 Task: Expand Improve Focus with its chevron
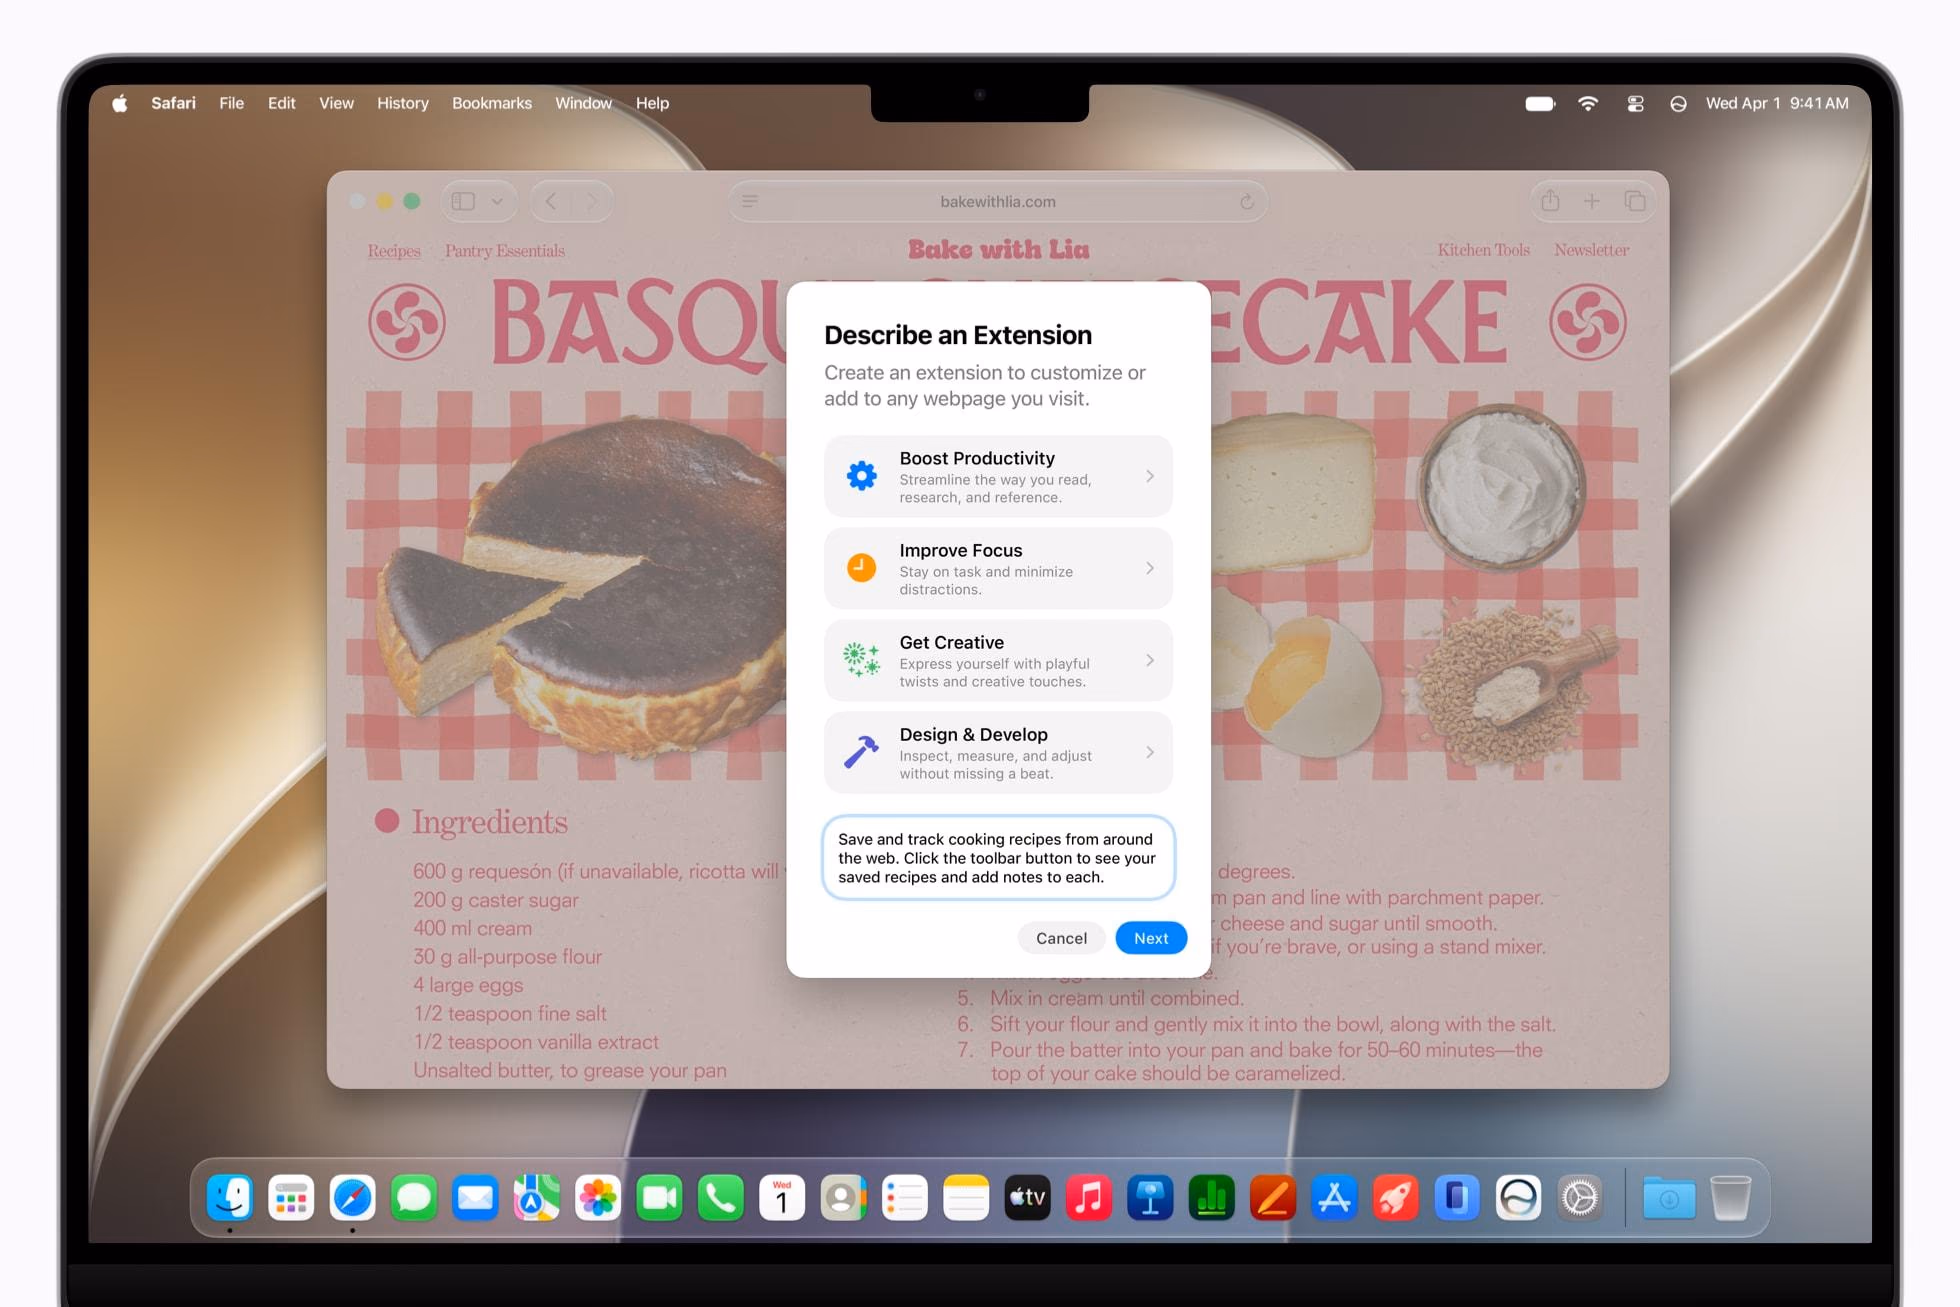tap(1150, 568)
